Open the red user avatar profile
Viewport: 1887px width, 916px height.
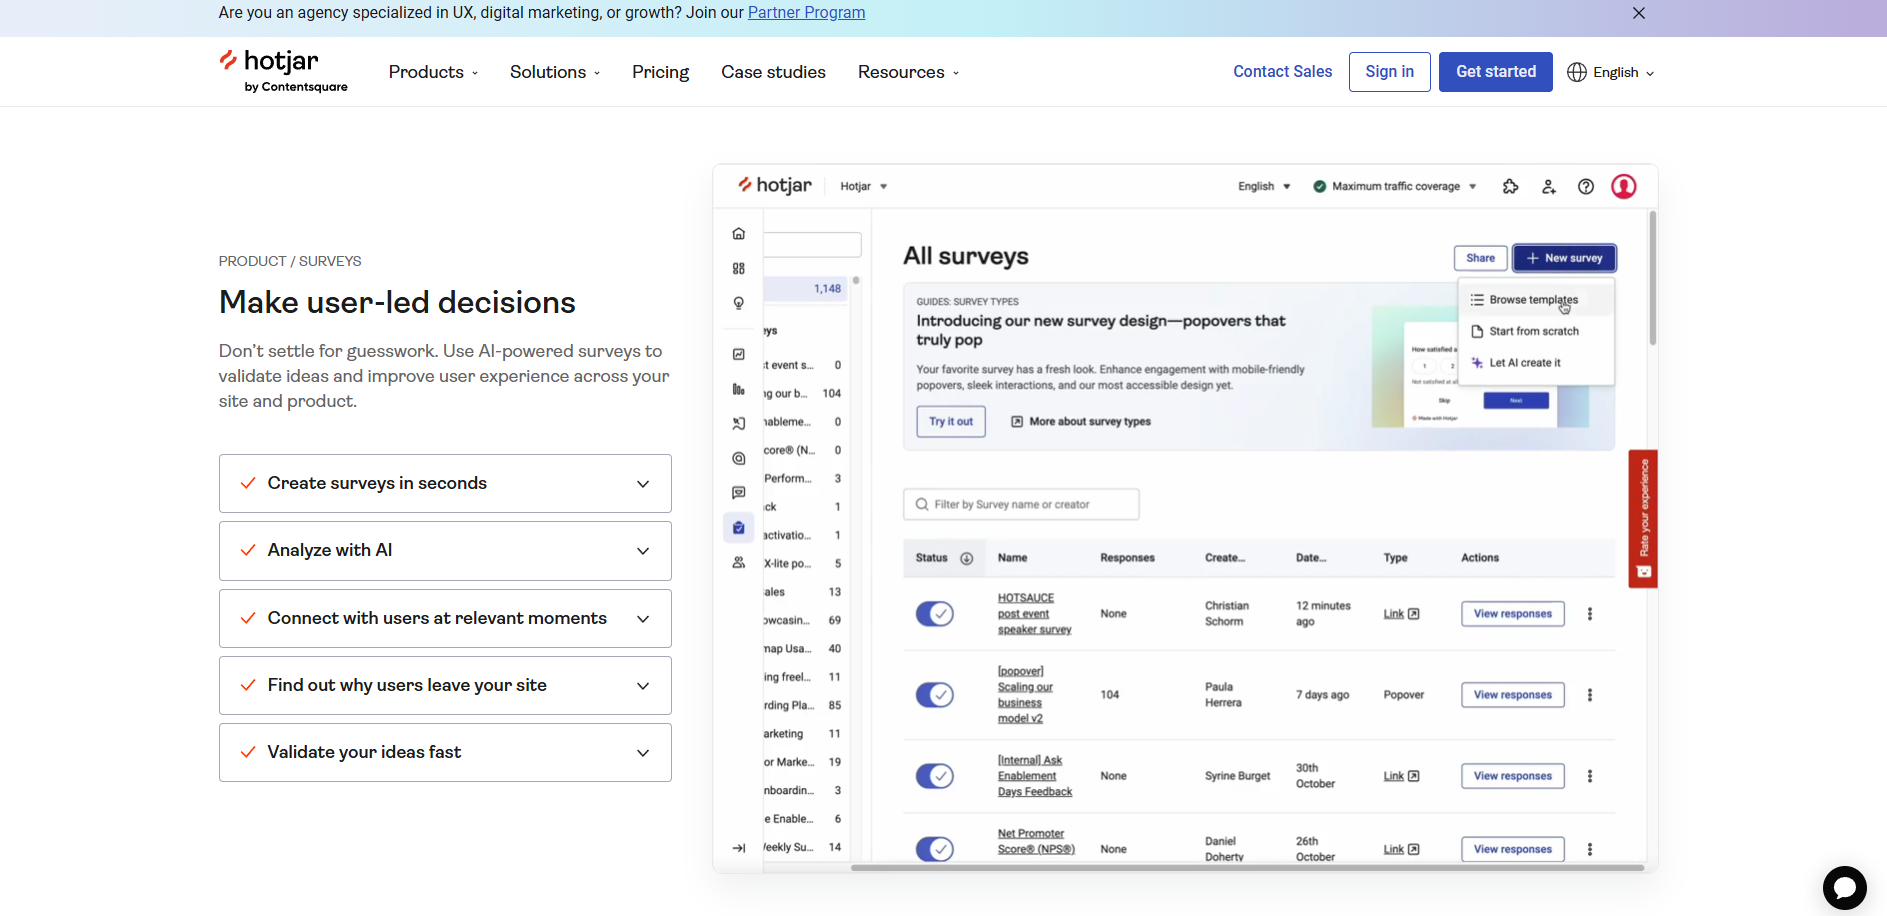(1624, 186)
